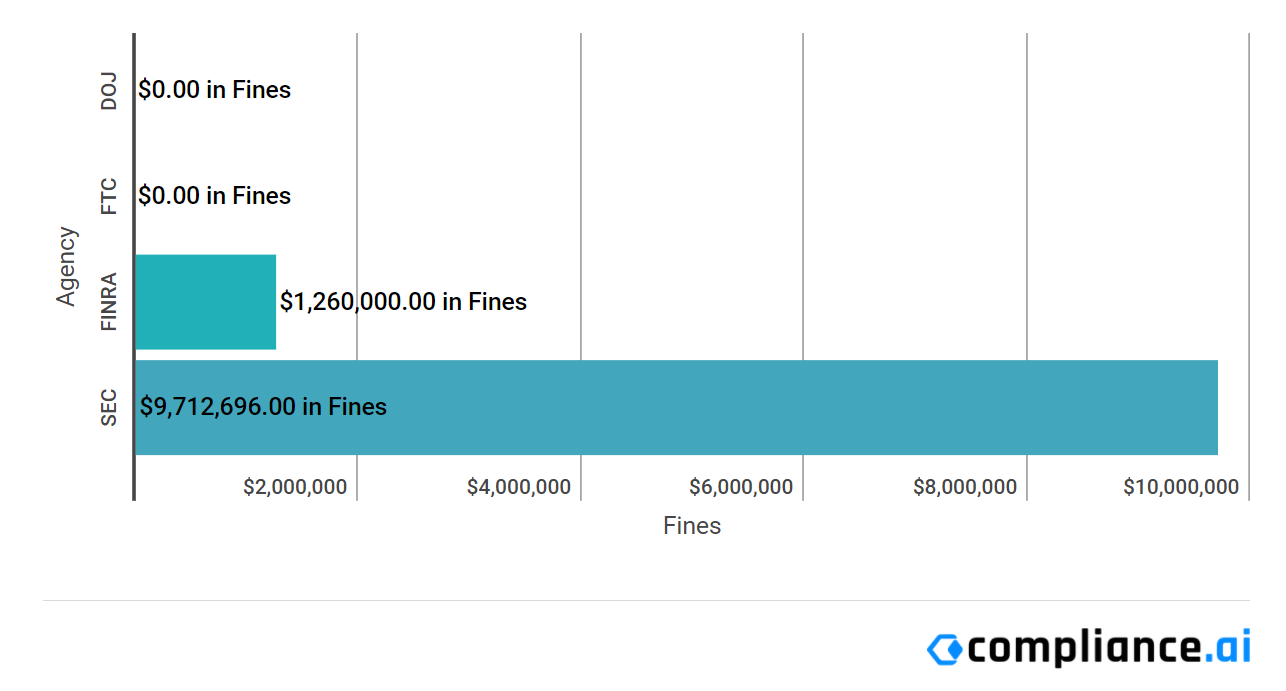Click the $4,000,000 axis tick label
The width and height of the screenshot is (1286, 691).
(519, 488)
